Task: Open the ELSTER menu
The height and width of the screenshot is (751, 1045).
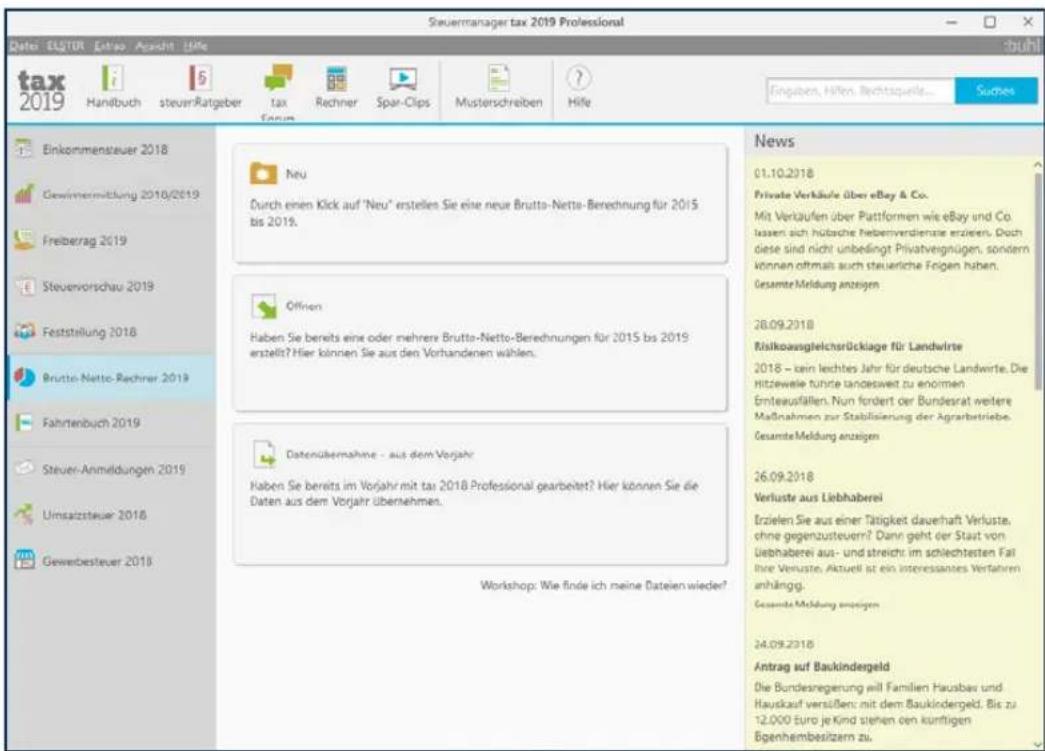Action: [x=65, y=46]
